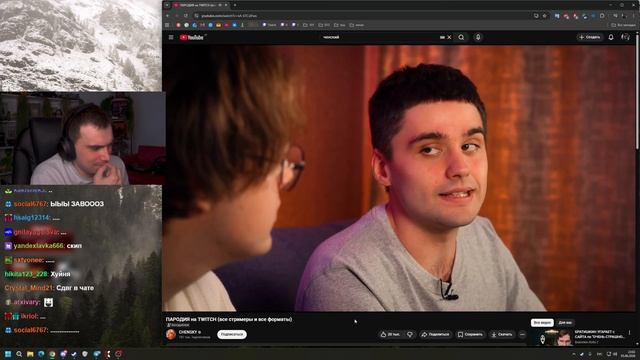
Task: Go to the YouTube home logo
Action: pos(192,37)
